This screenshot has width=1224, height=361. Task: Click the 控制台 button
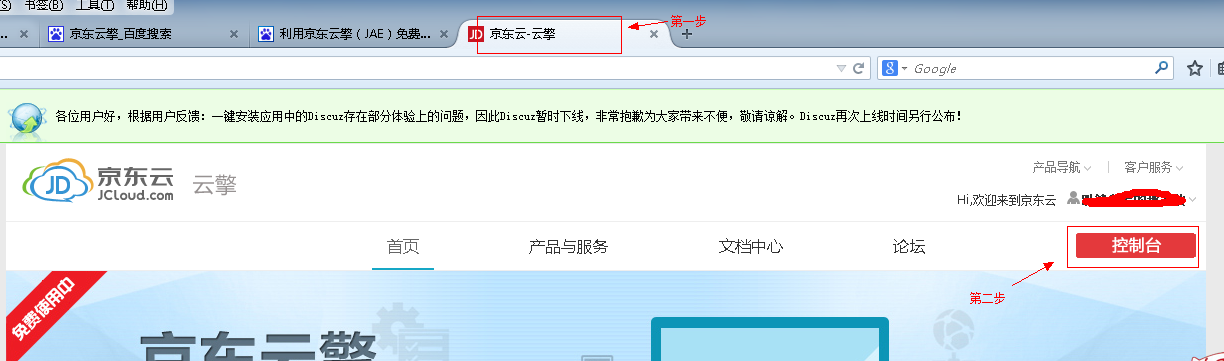(1135, 246)
